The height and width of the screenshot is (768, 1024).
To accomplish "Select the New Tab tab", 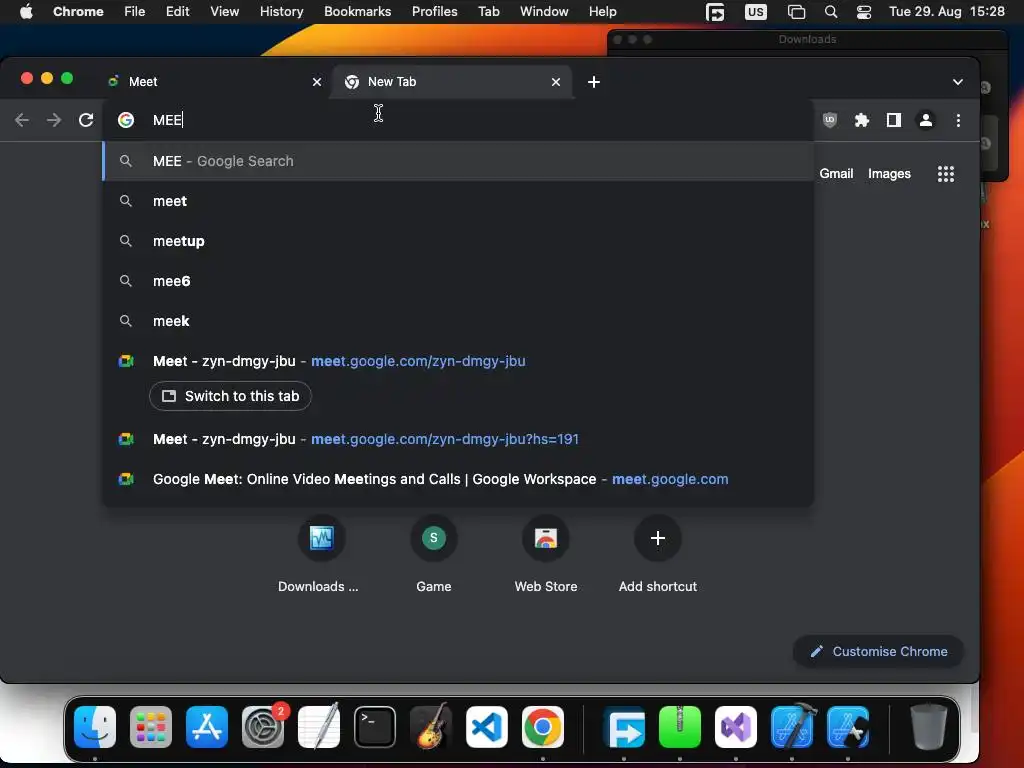I will pyautogui.click(x=451, y=82).
